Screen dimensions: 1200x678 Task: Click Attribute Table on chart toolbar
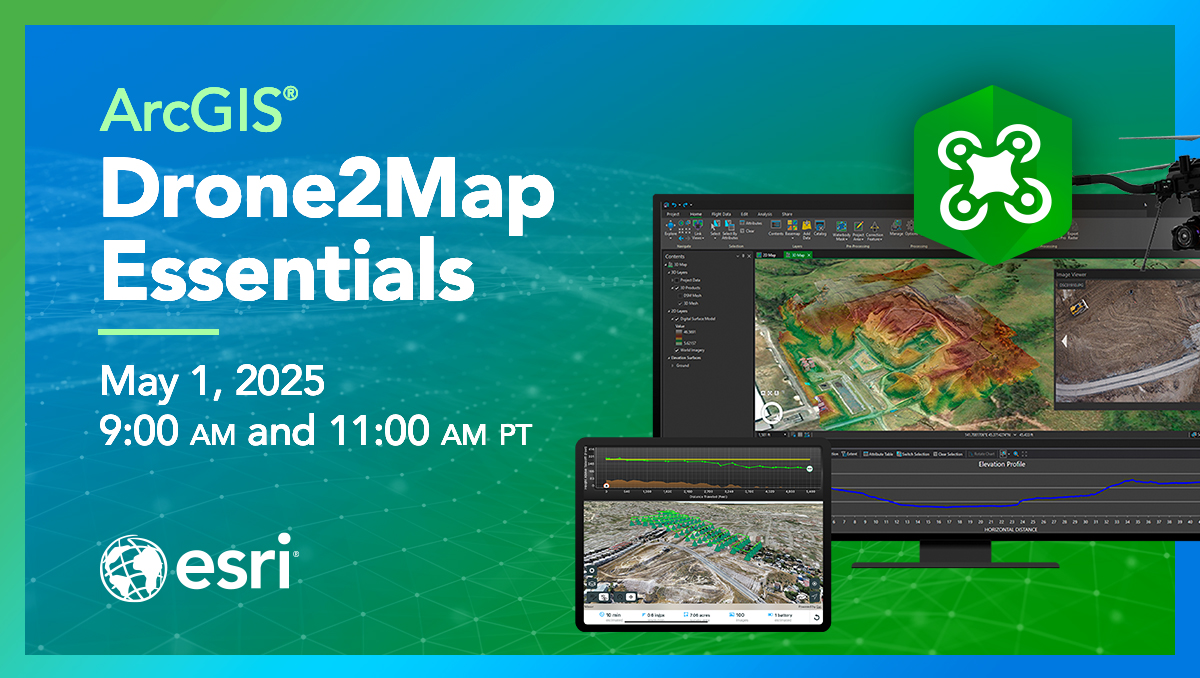pos(878,454)
